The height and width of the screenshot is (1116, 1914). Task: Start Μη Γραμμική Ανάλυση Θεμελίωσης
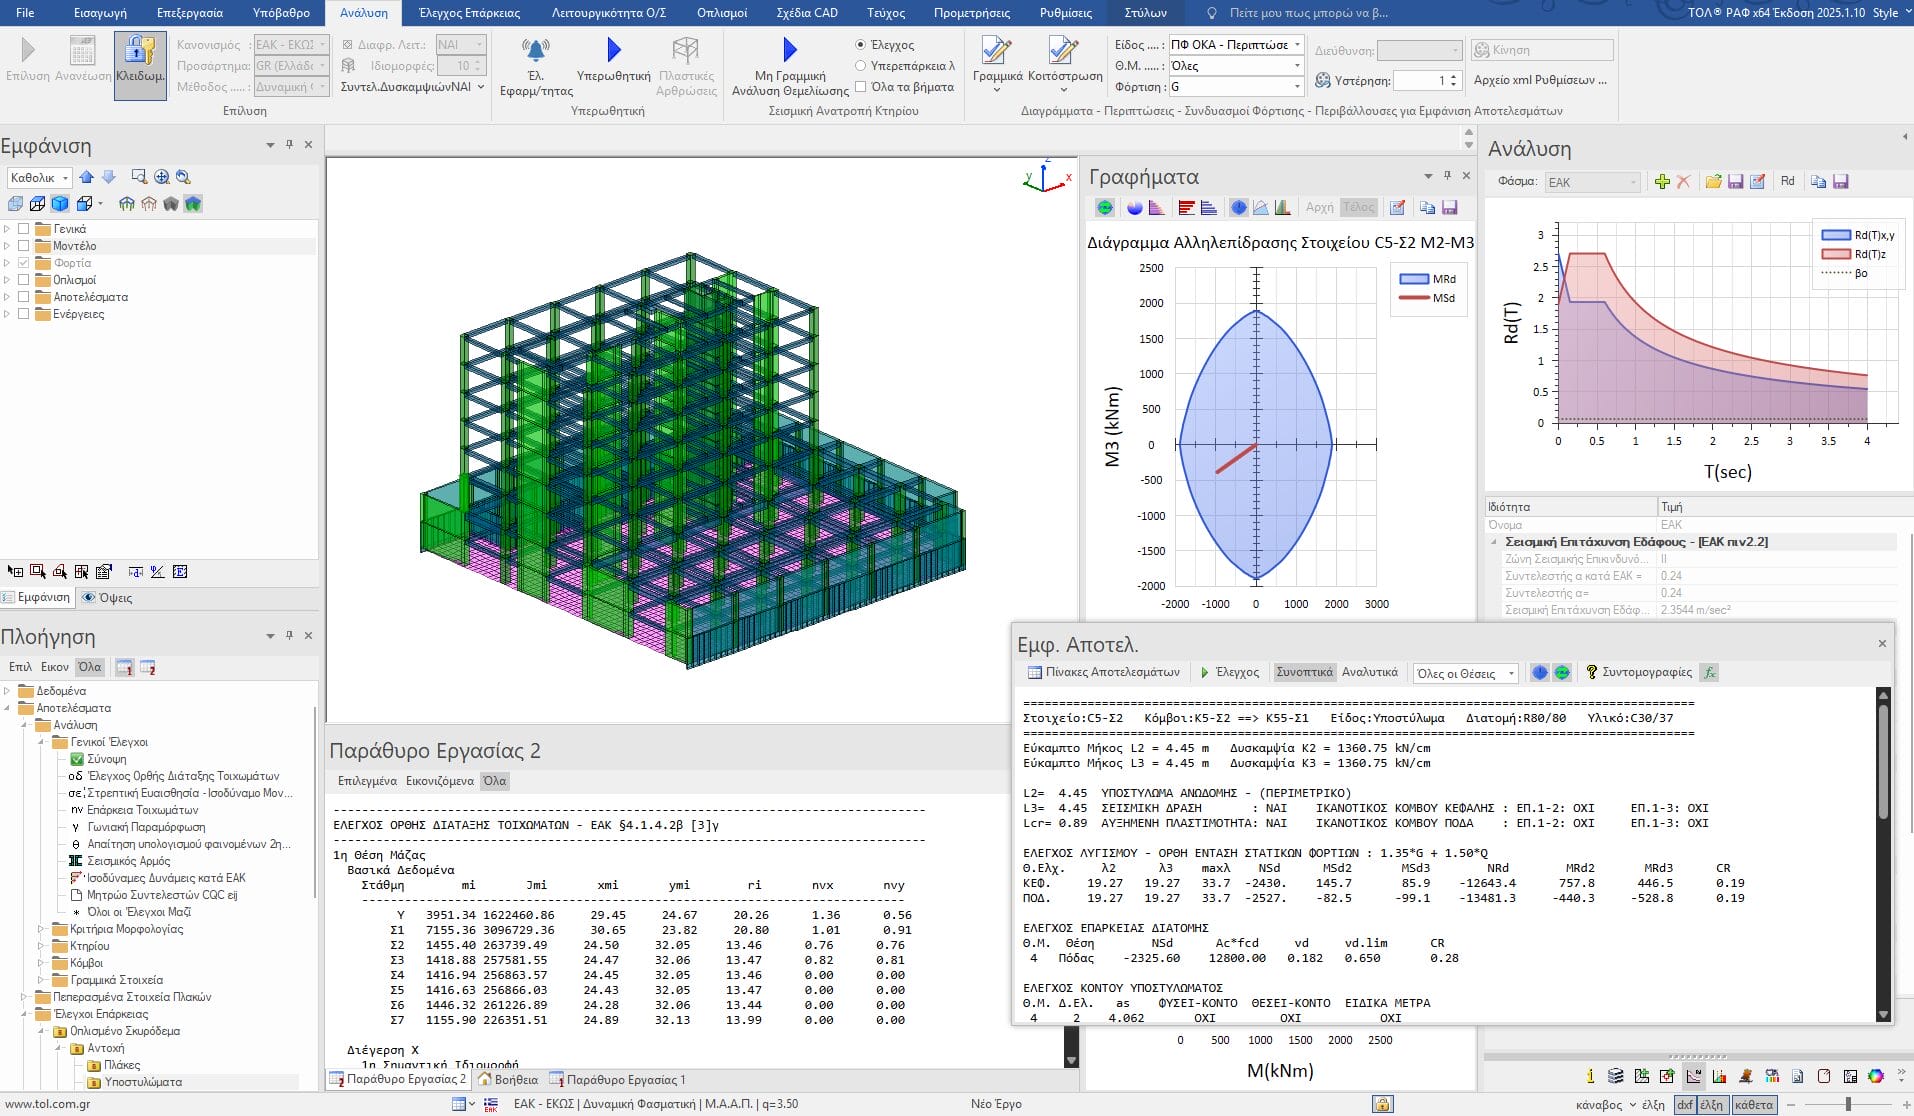pyautogui.click(x=789, y=58)
